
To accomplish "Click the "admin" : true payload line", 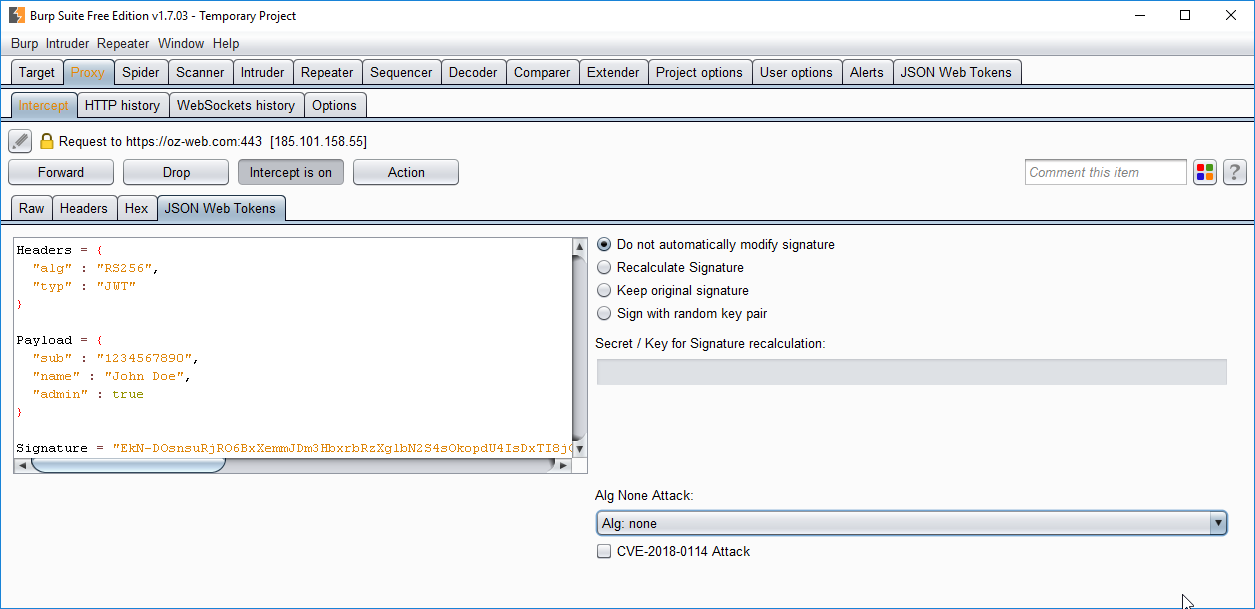I will (x=88, y=394).
